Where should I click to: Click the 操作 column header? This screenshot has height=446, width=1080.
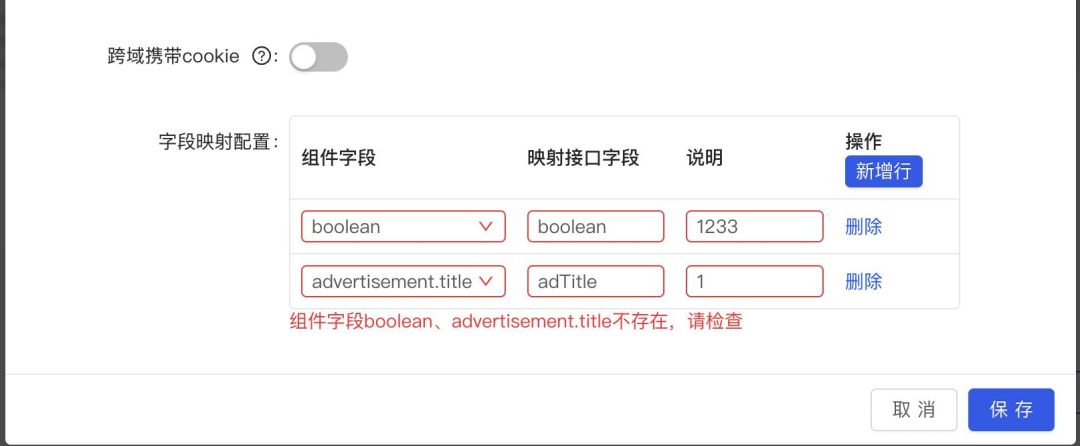coord(864,141)
